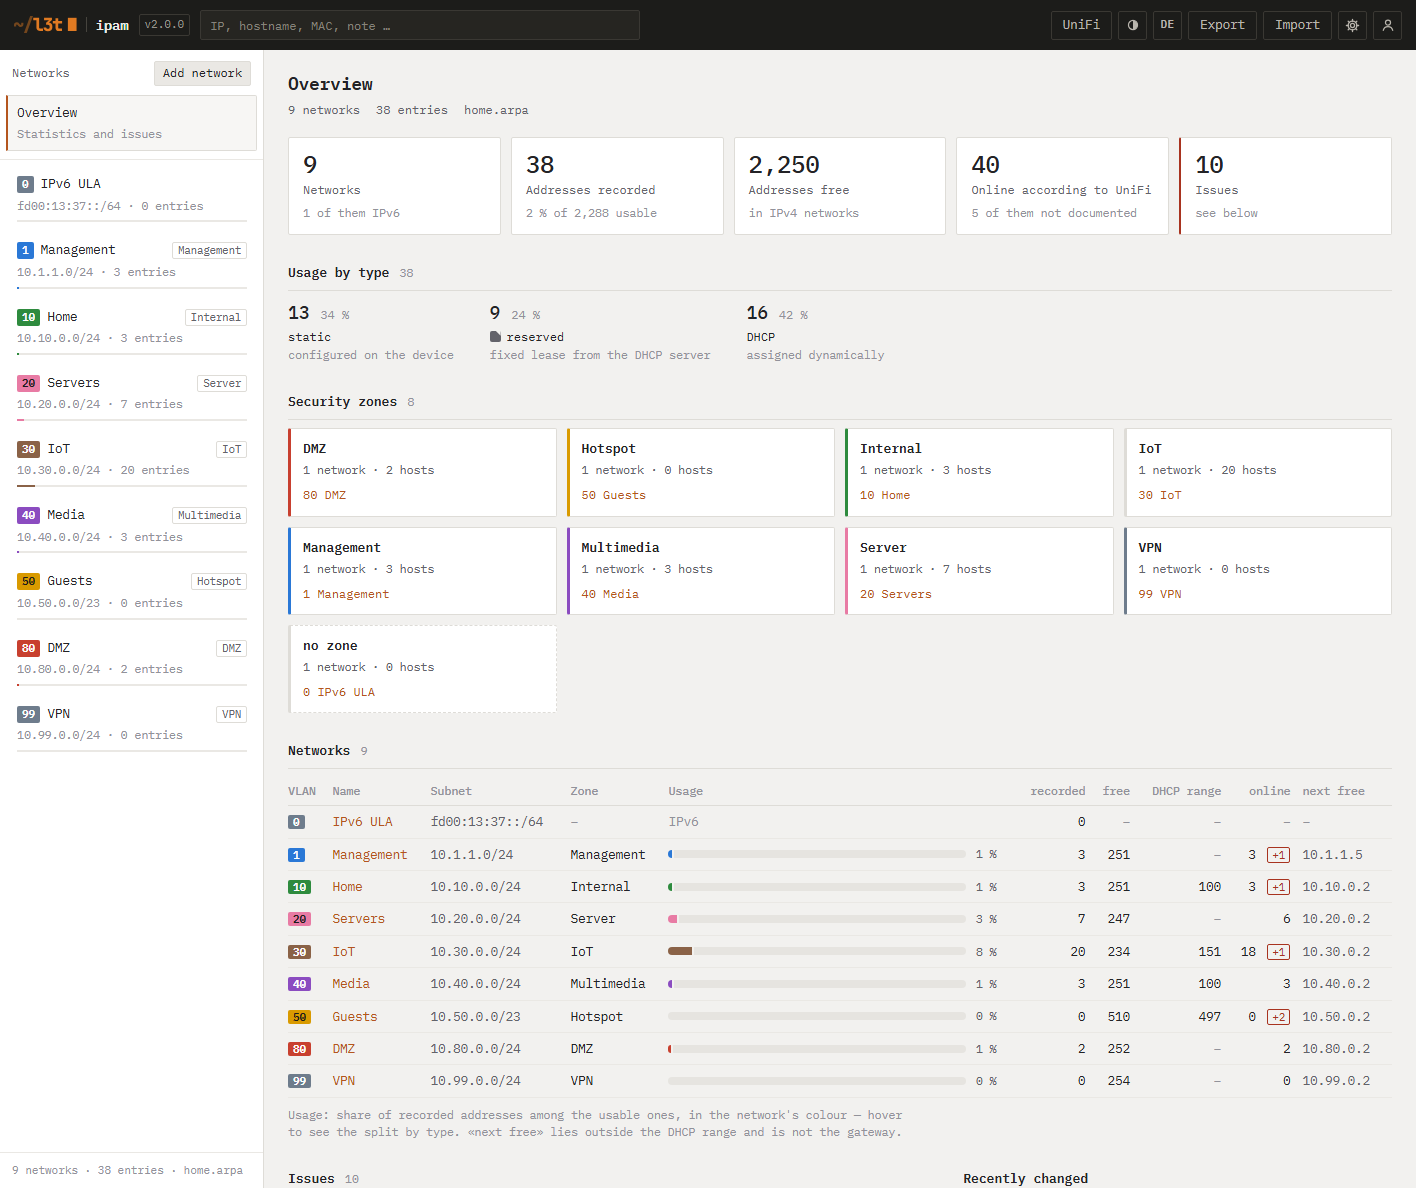Click the reserved lock icon in Usage by type
1416x1188 pixels.
(495, 337)
